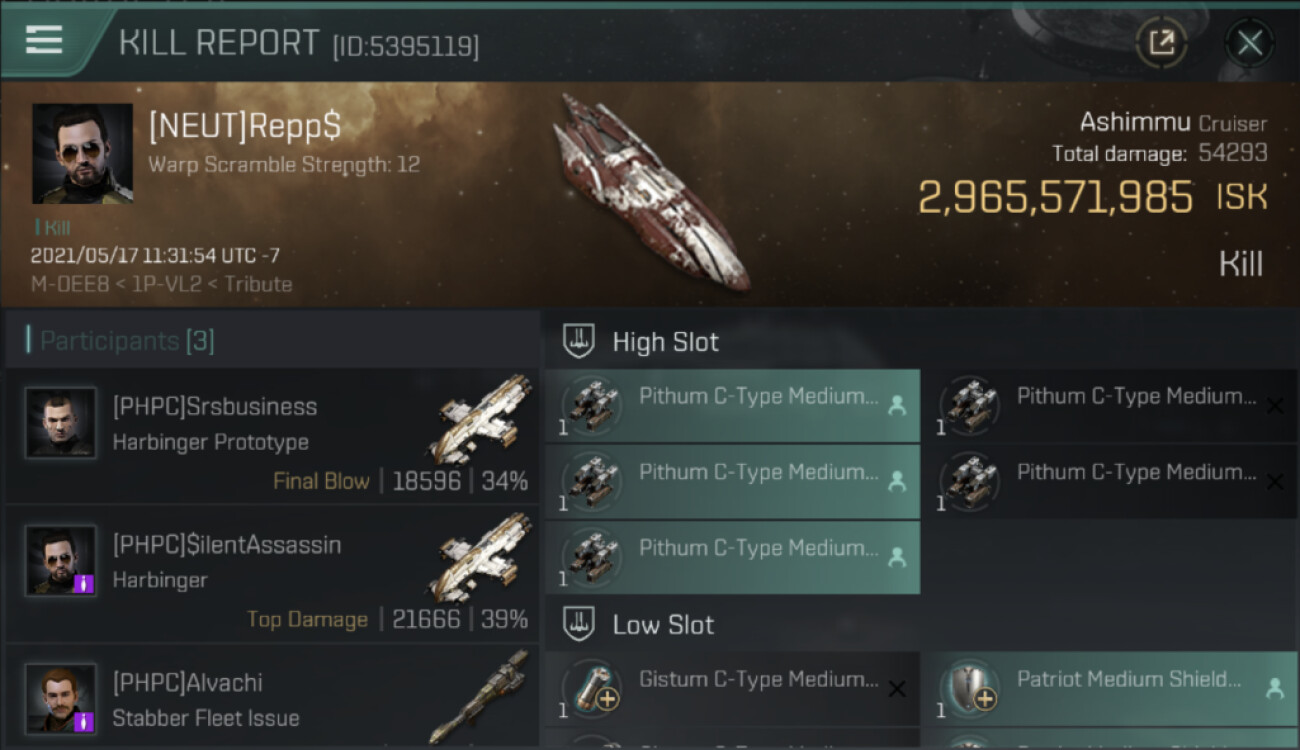The image size is (1300, 750).
Task: Open $ilentAssassin pilot portrait
Action: 61,561
